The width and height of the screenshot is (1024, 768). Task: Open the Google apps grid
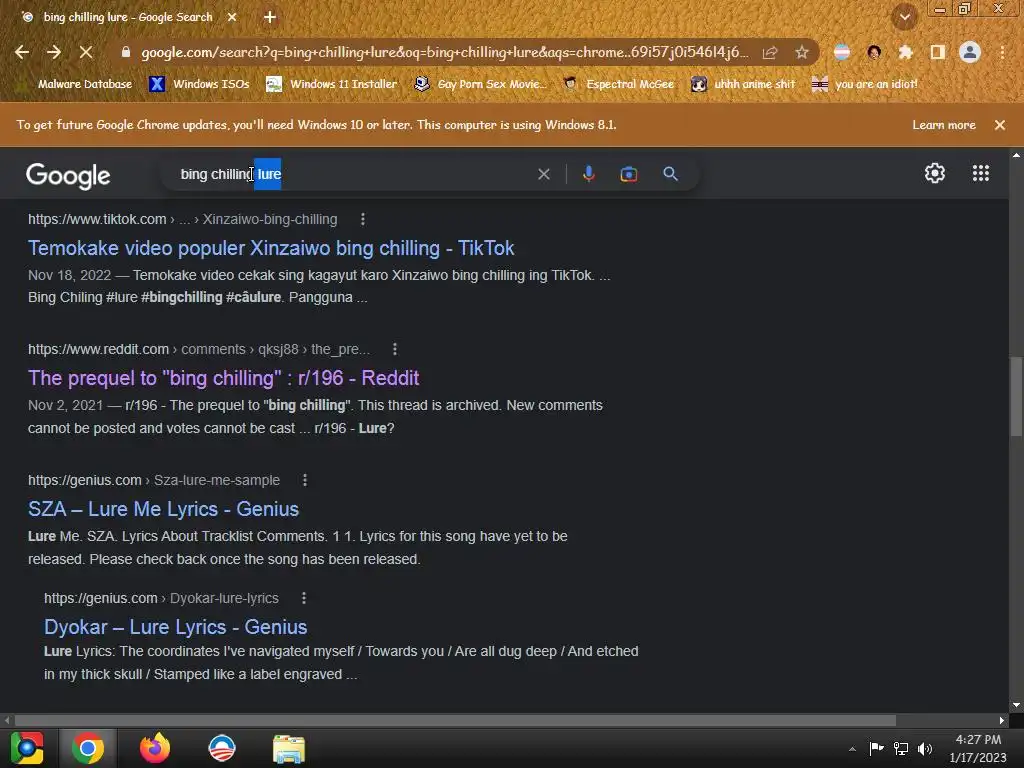(x=980, y=173)
